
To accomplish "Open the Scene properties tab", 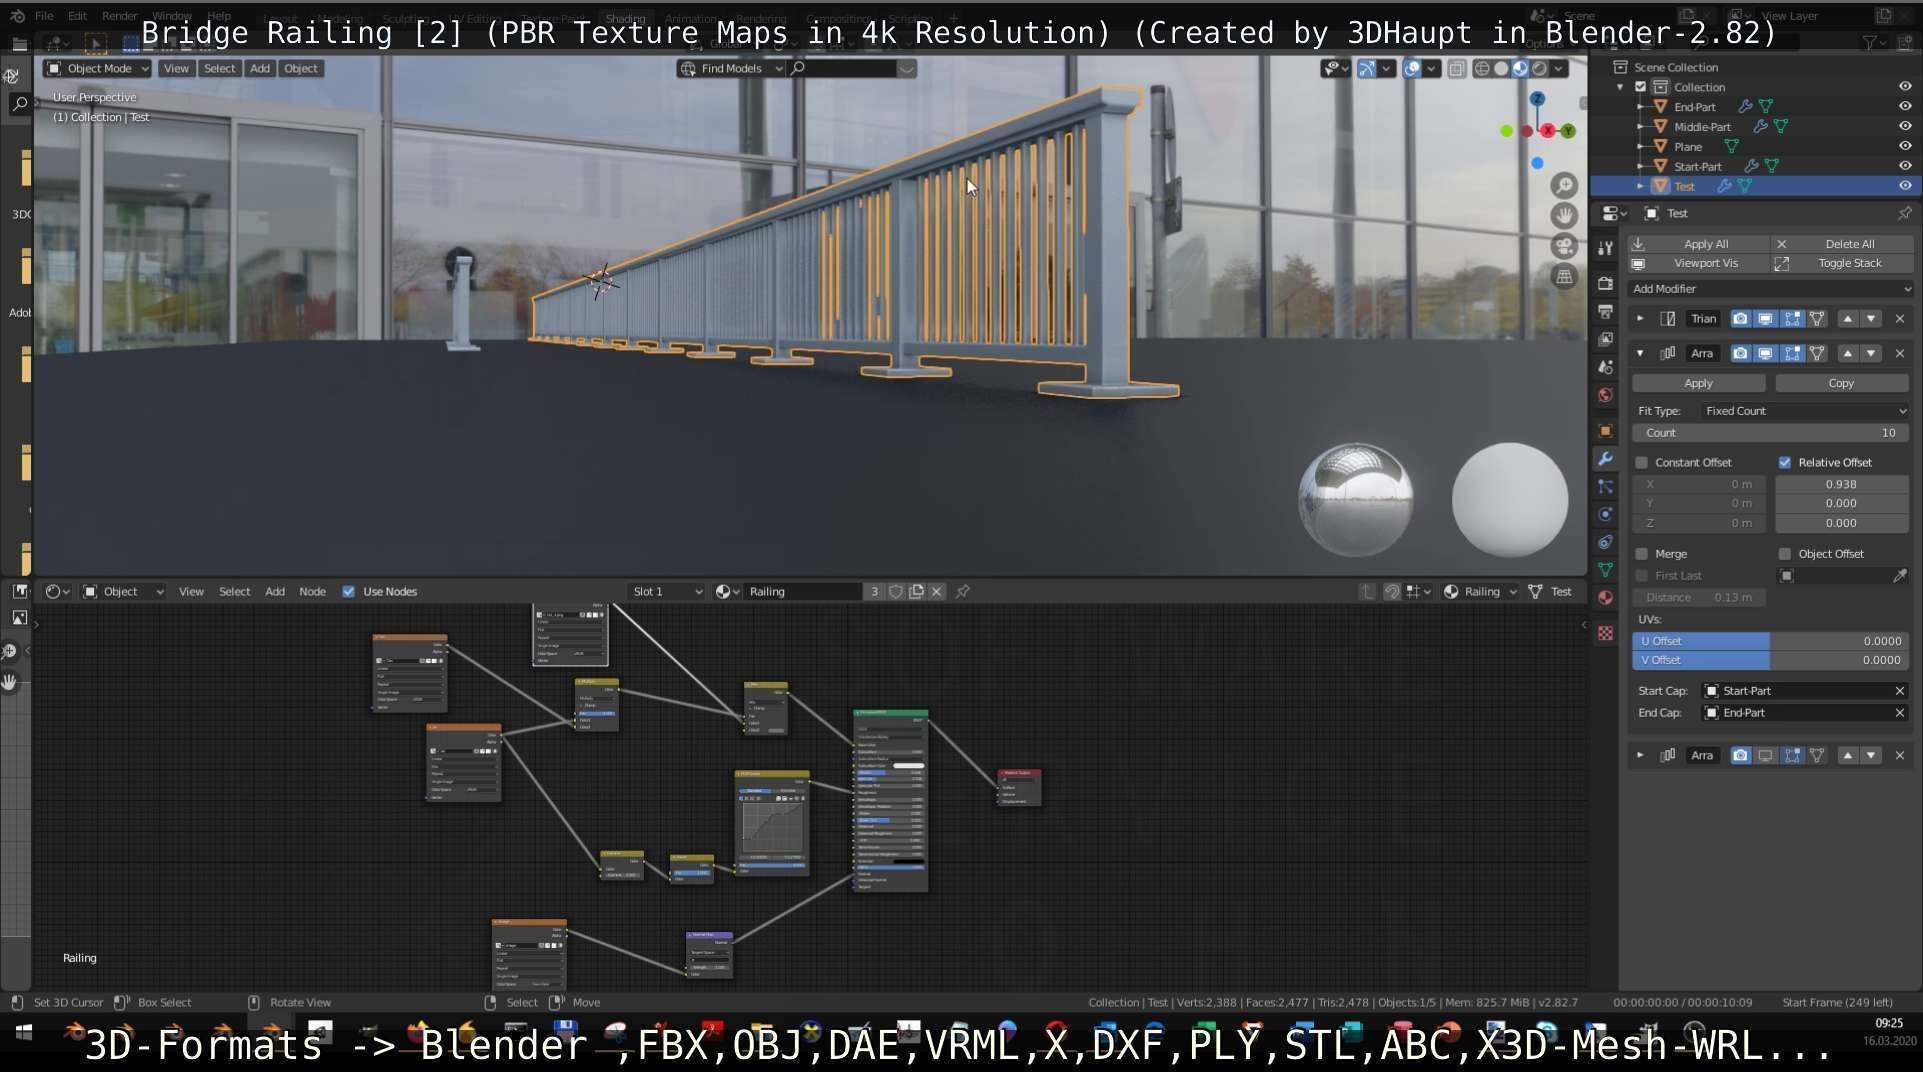I will 1605,368.
